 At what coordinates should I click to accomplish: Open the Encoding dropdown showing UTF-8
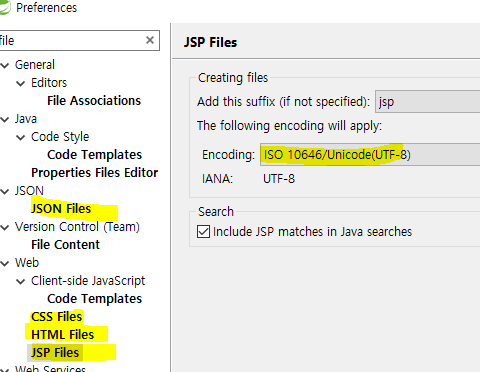[x=370, y=154]
